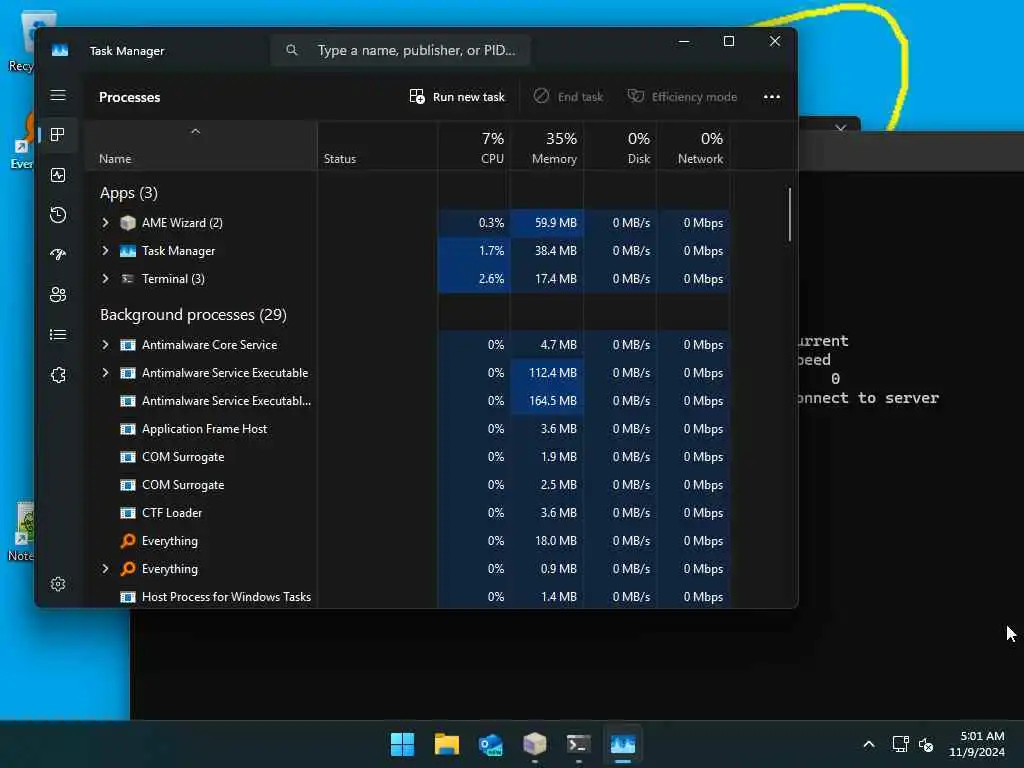Open Windows Start menu
Image resolution: width=1024 pixels, height=768 pixels.
coord(402,744)
